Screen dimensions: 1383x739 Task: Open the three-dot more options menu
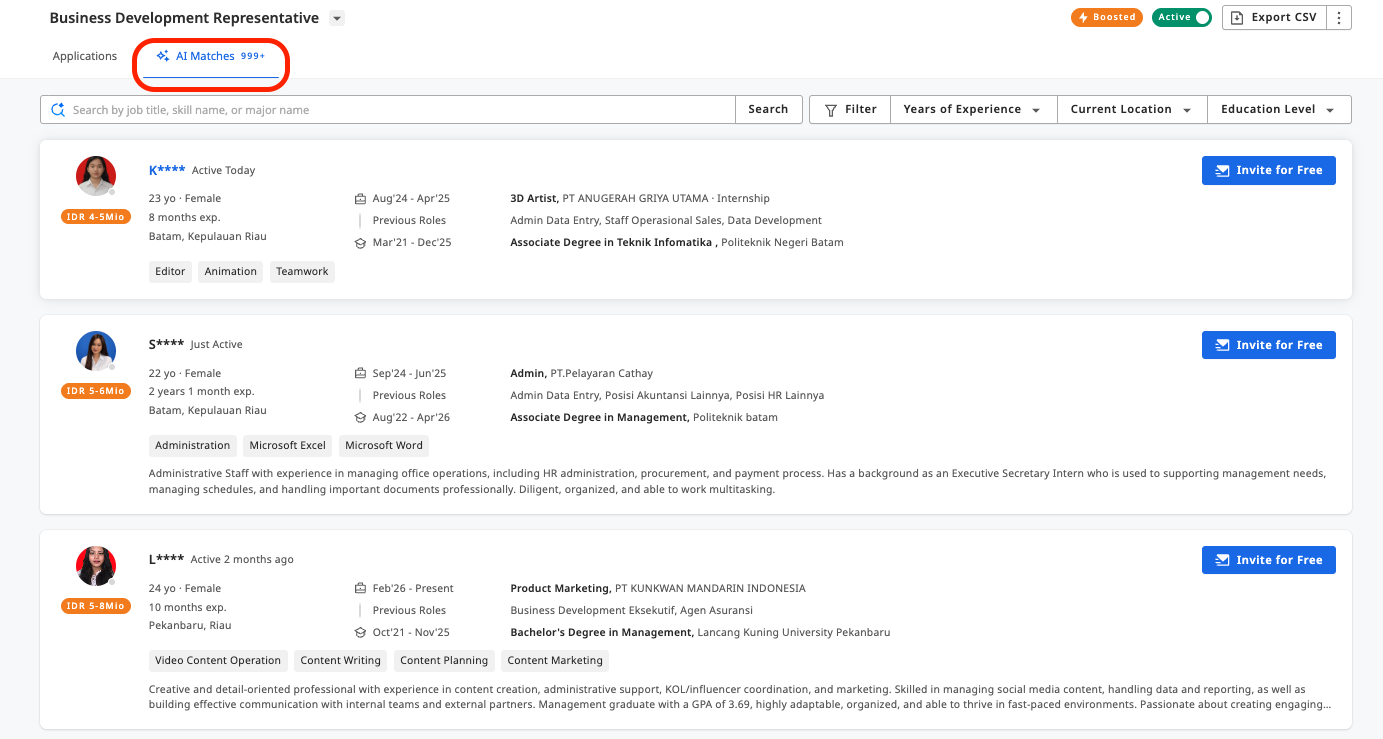click(x=1339, y=17)
